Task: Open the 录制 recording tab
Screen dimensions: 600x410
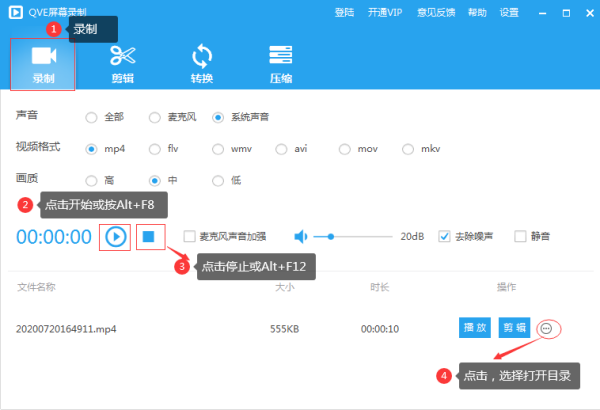Action: click(43, 64)
